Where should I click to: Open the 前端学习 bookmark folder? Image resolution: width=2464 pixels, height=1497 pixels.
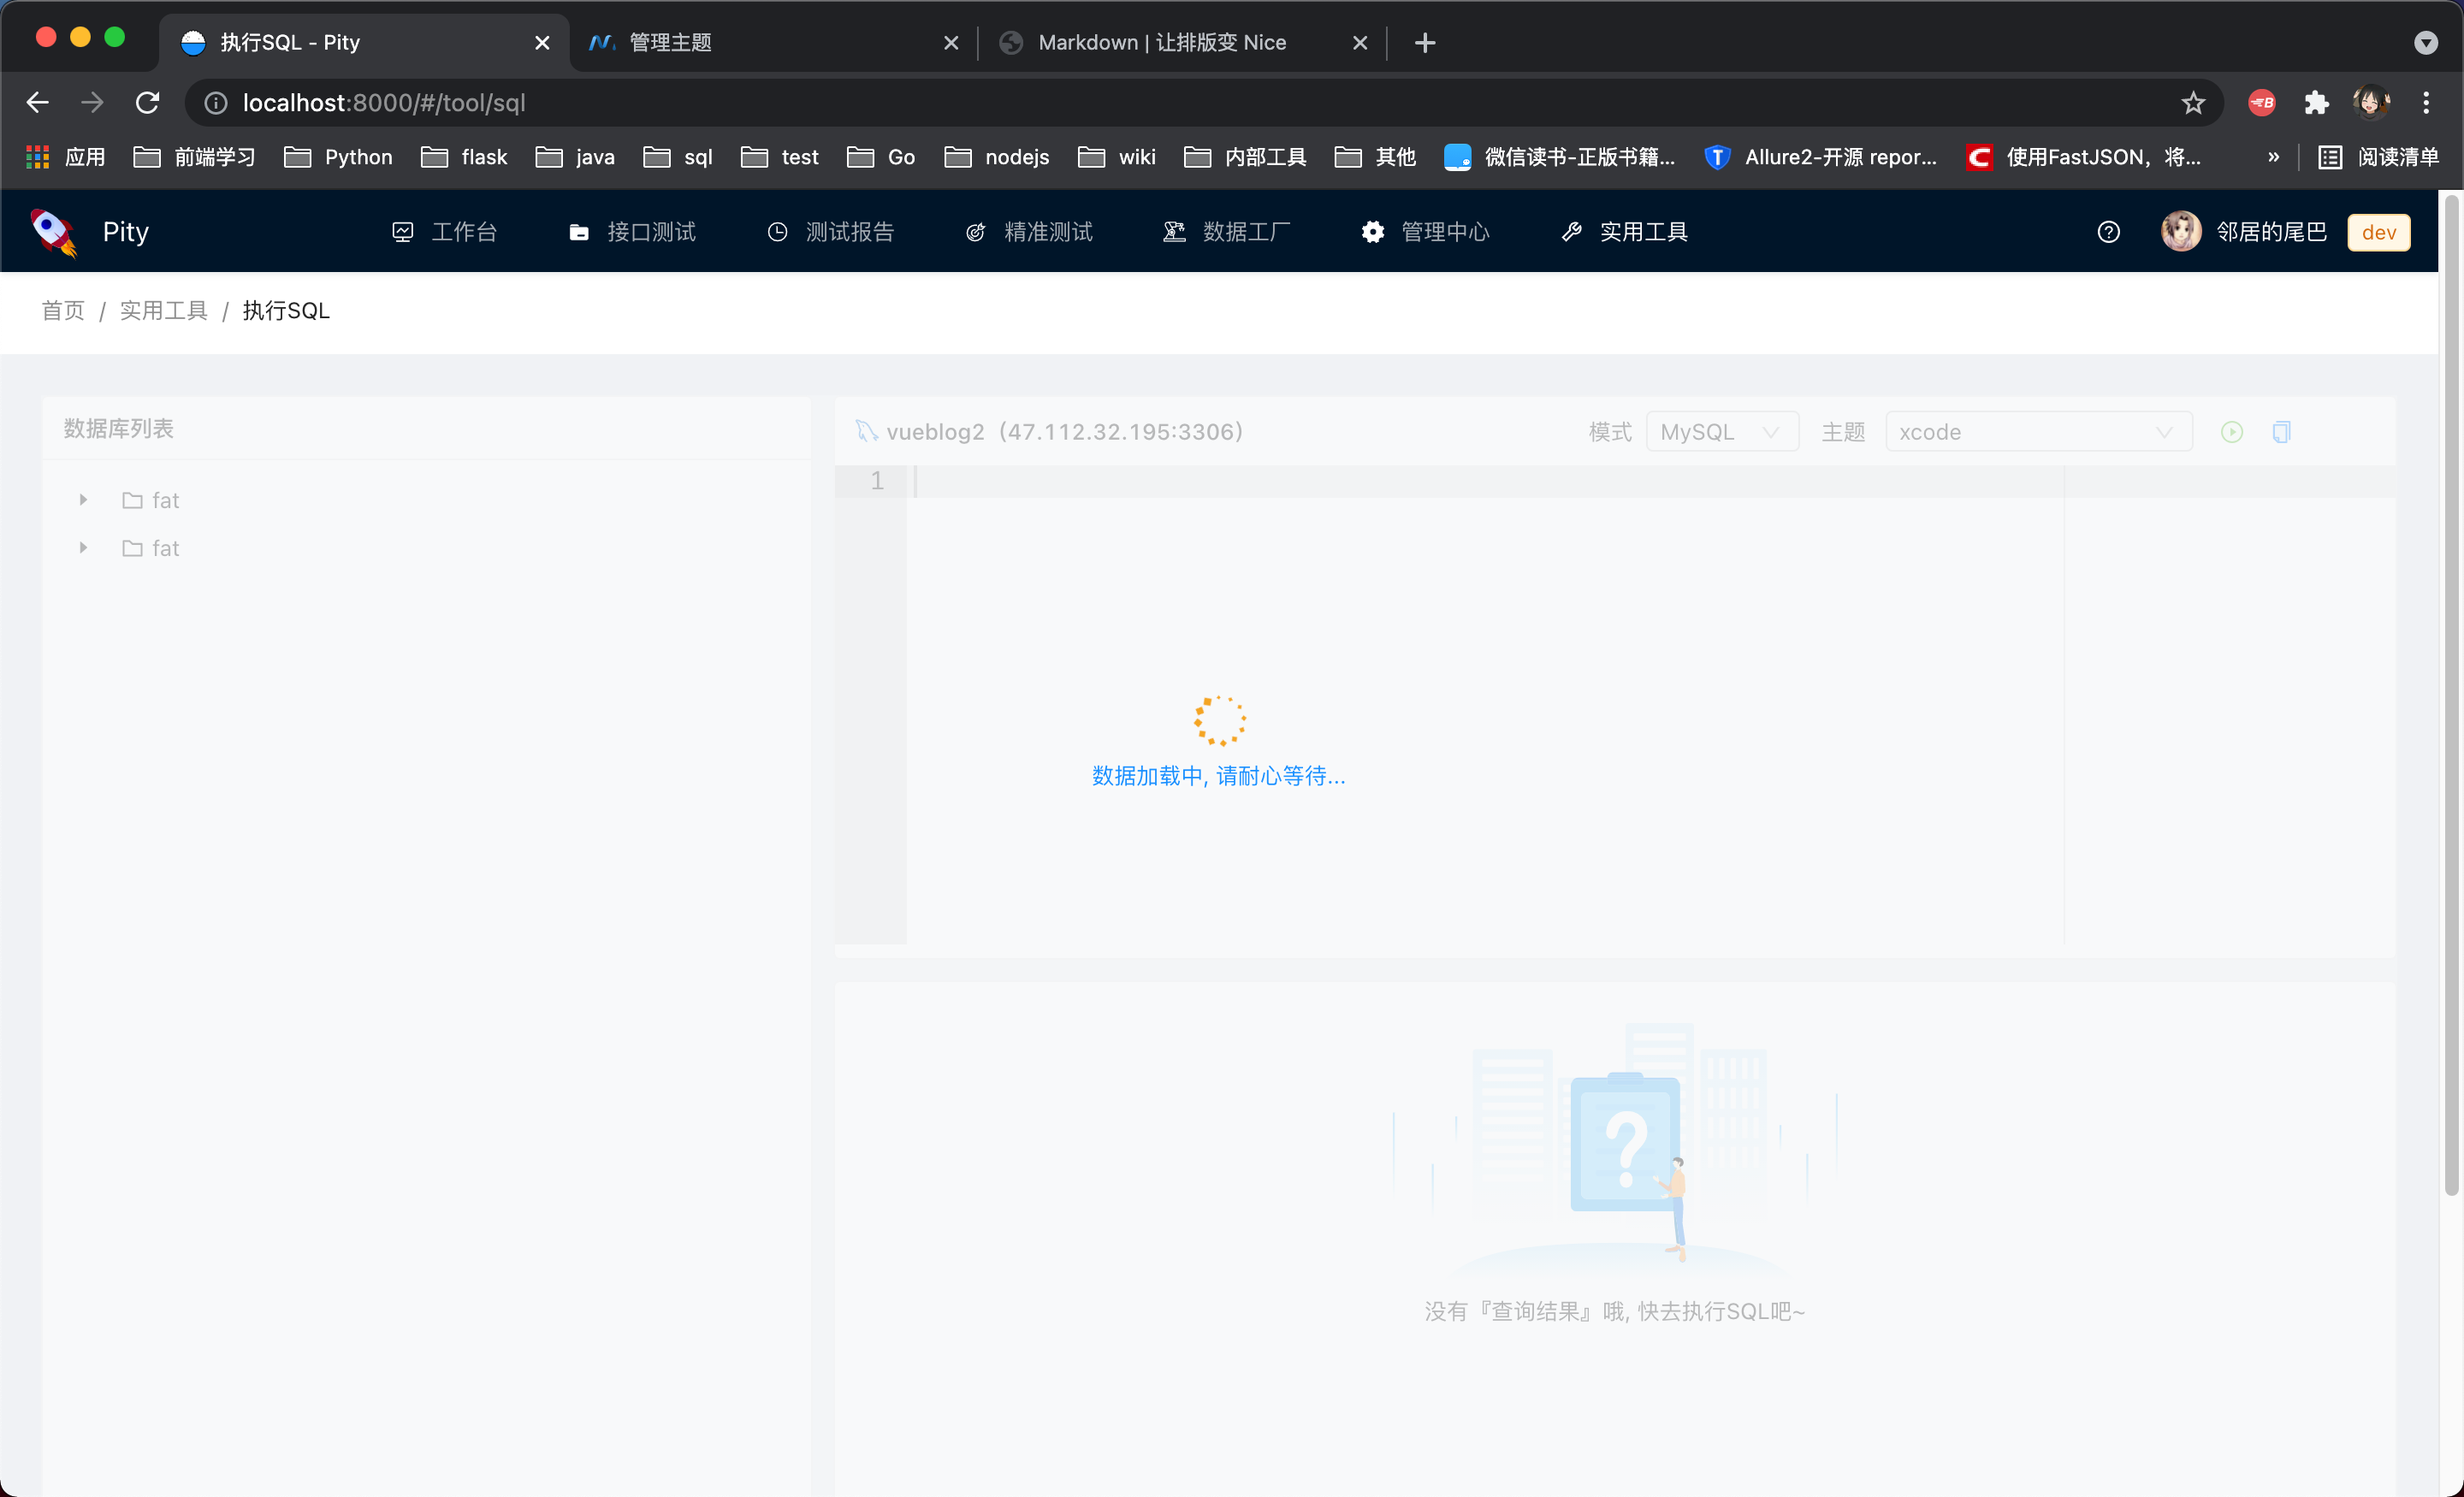pyautogui.click(x=194, y=157)
